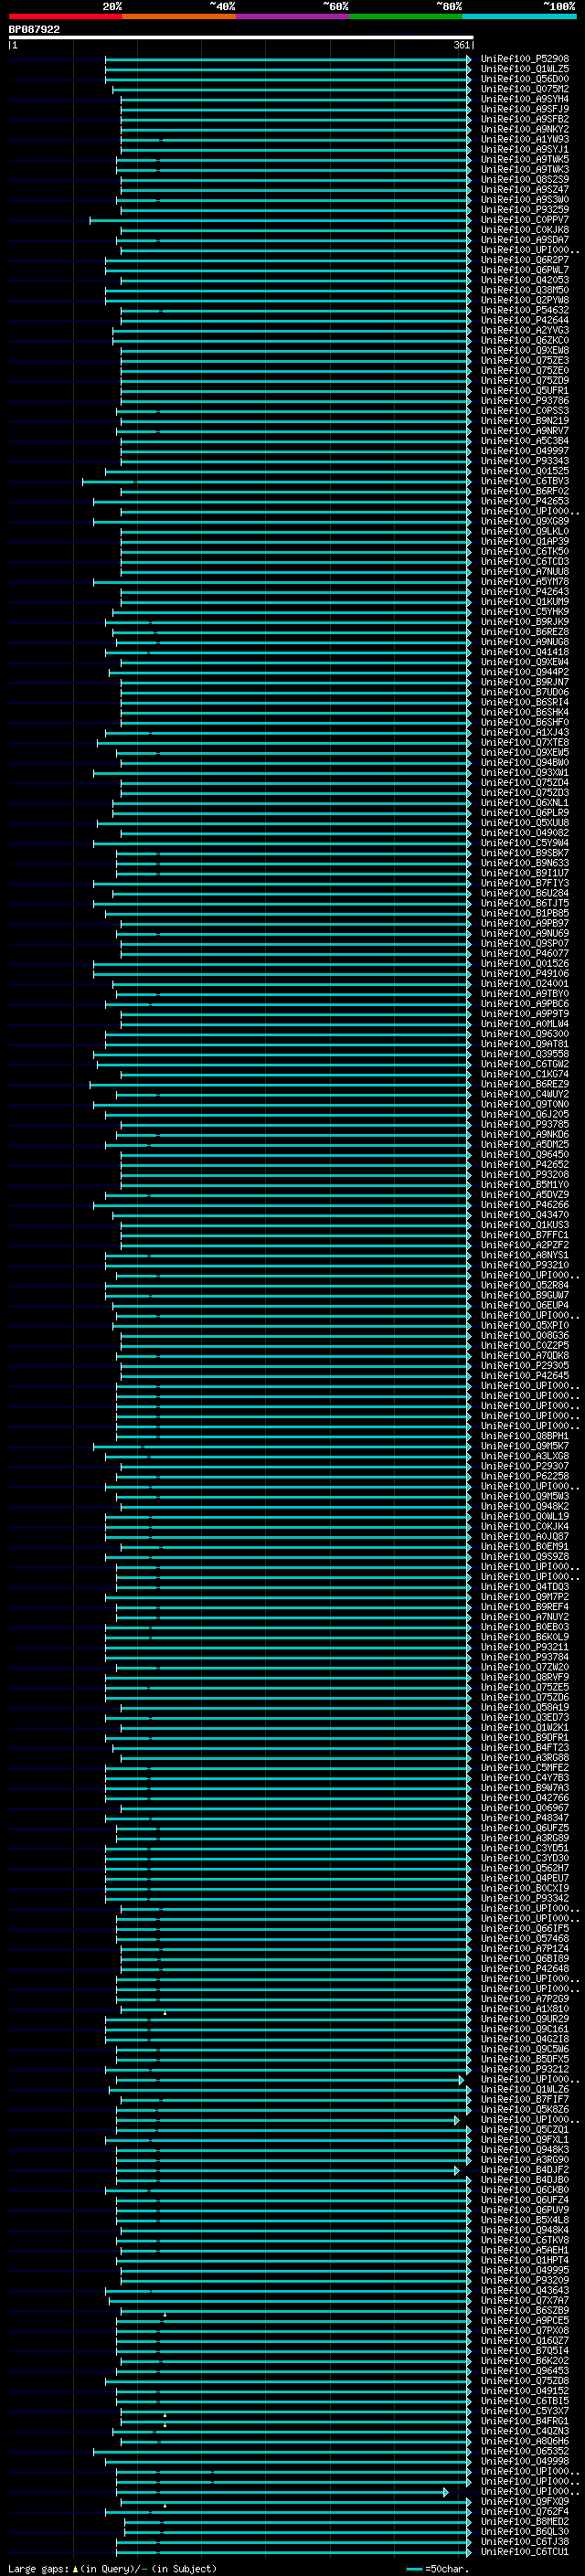Open hit UniRef100_A9SYH4
Screen dimensions: 585x2576
pyautogui.click(x=525, y=99)
